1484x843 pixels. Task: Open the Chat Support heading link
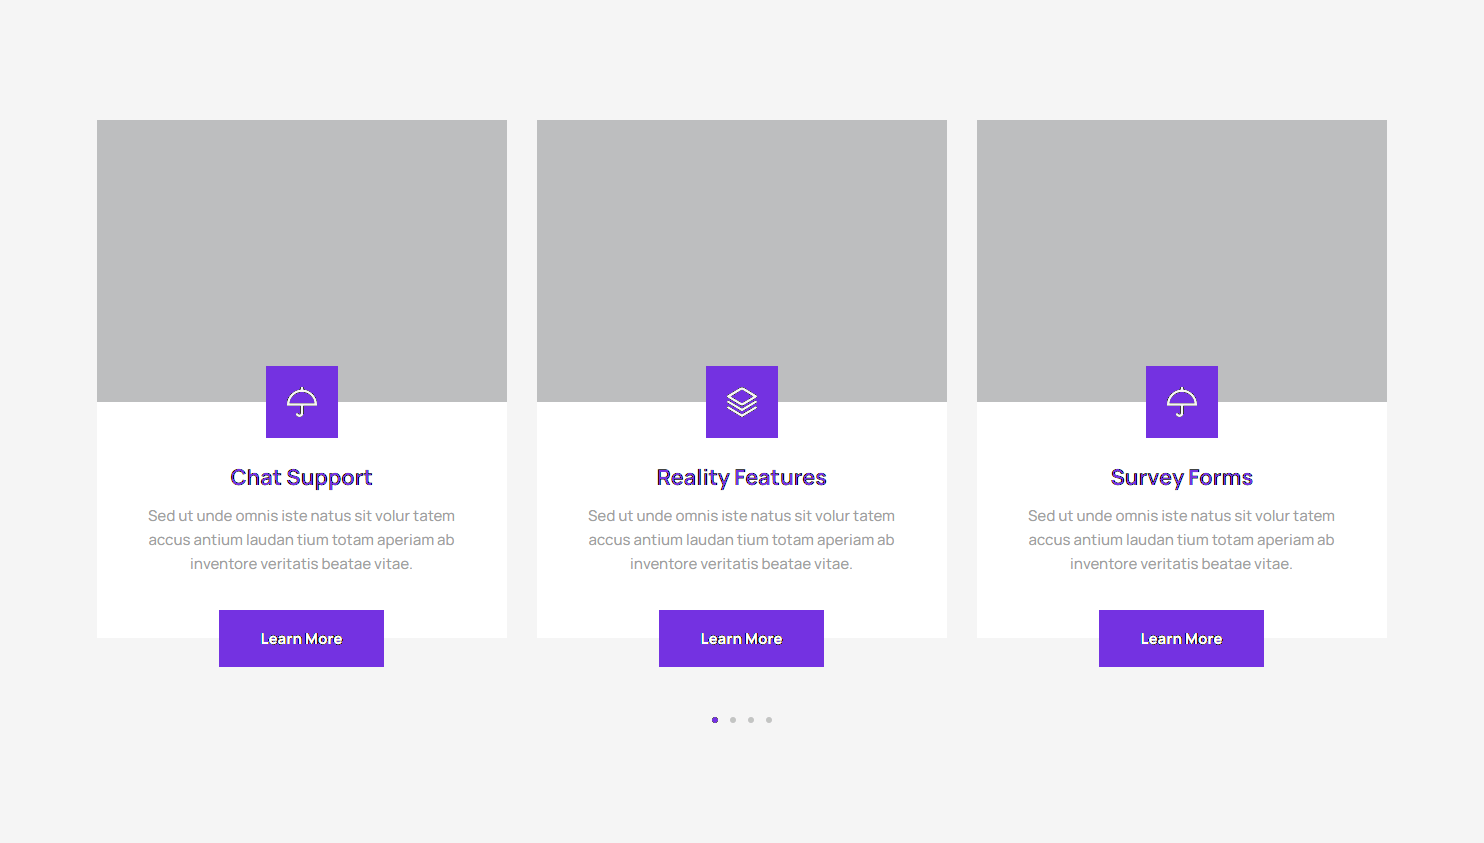(301, 478)
